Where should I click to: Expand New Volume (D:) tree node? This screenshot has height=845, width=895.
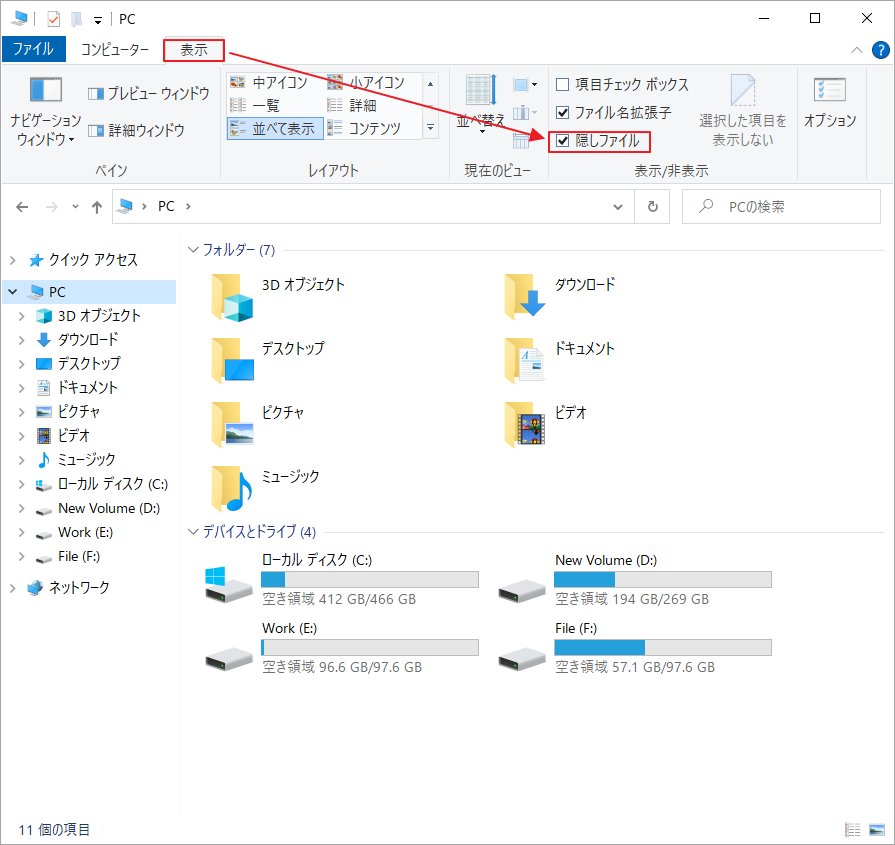pos(22,508)
